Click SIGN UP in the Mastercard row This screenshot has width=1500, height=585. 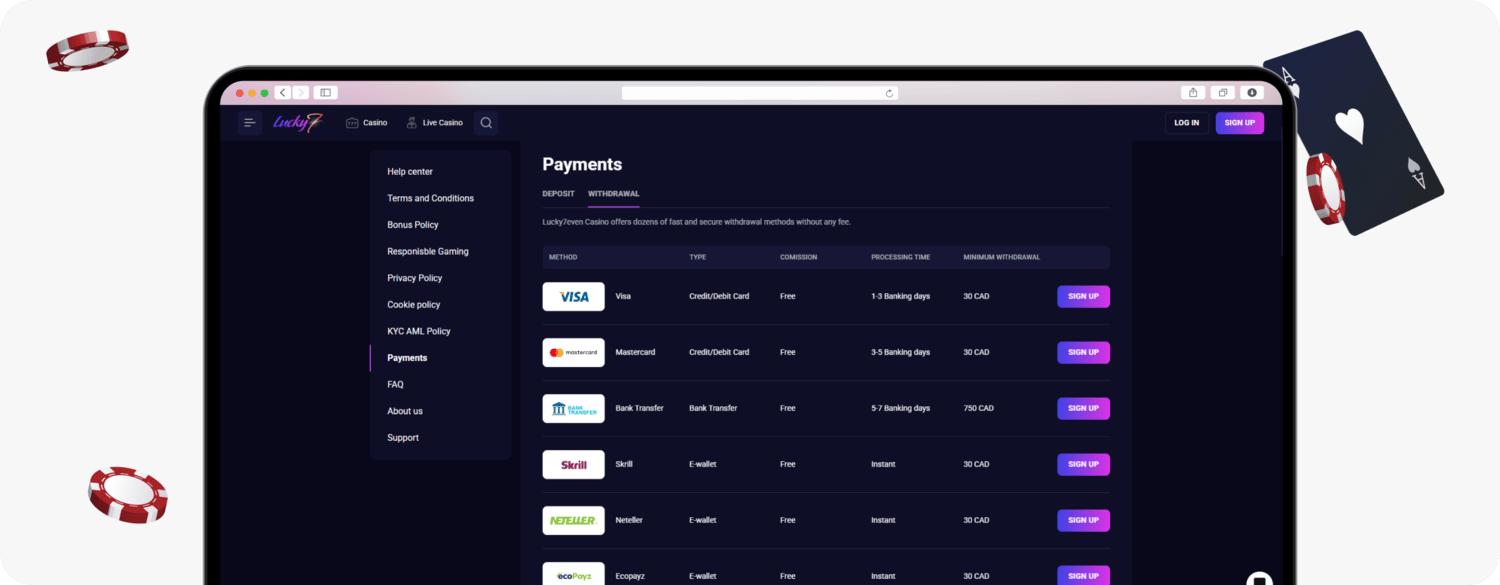coord(1084,353)
